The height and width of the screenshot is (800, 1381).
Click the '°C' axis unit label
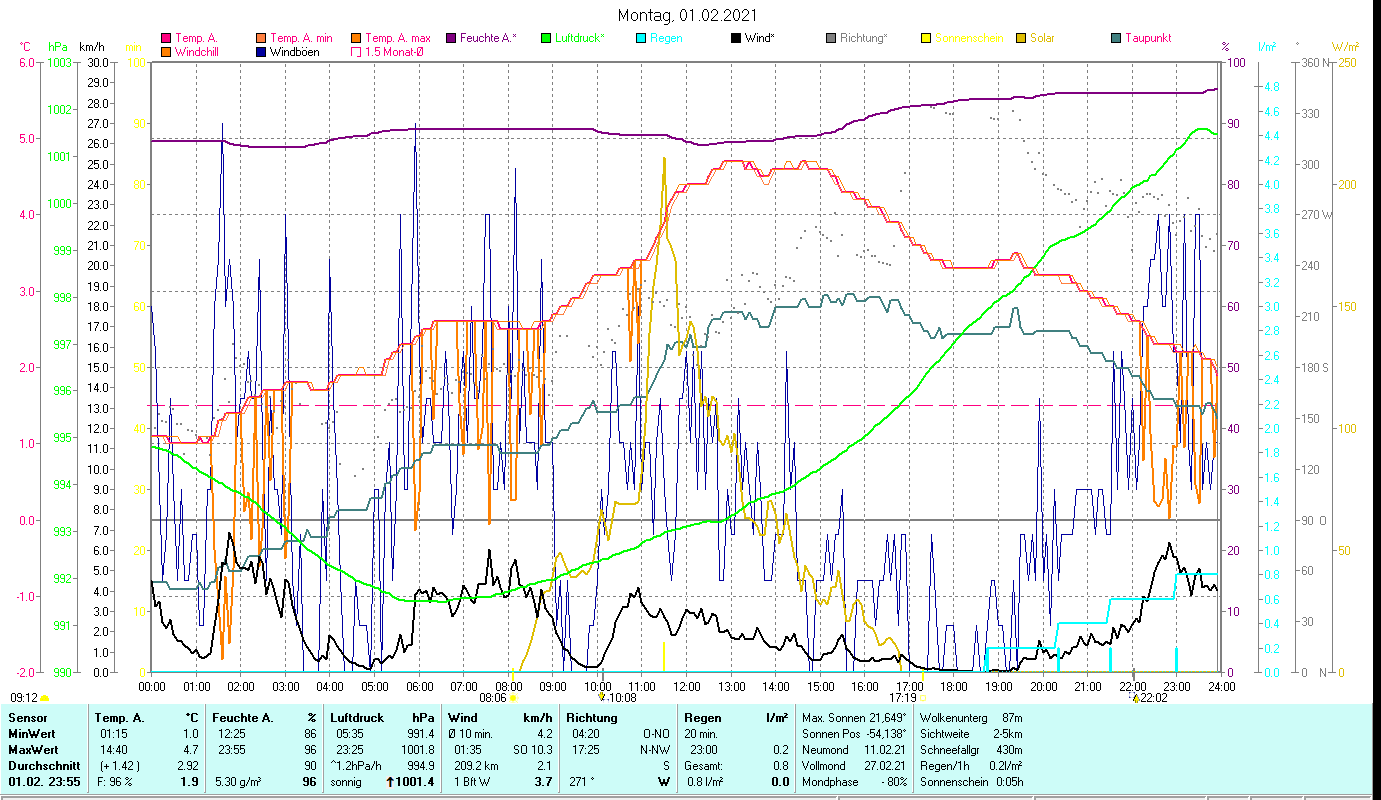click(25, 47)
